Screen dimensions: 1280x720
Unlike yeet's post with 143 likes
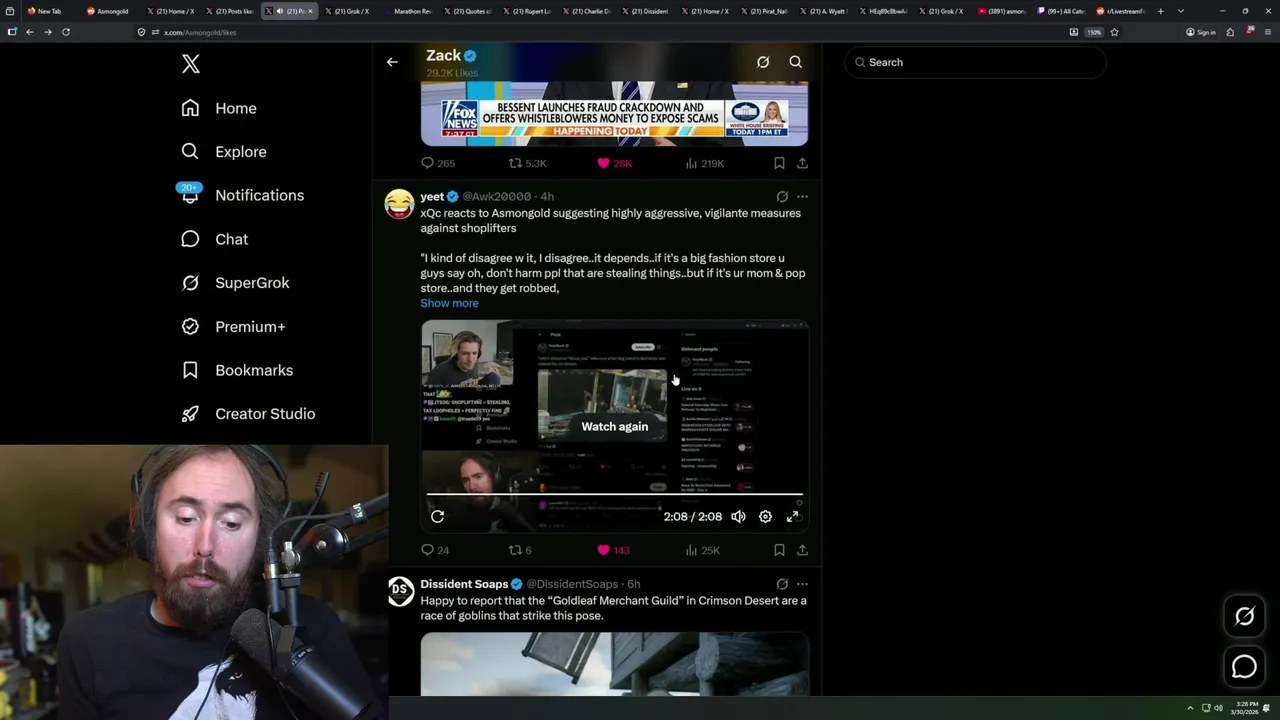[x=613, y=550]
